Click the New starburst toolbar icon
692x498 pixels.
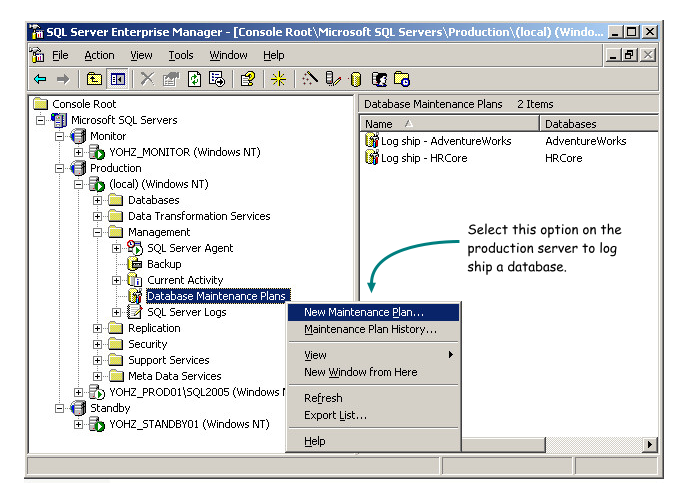tap(278, 79)
